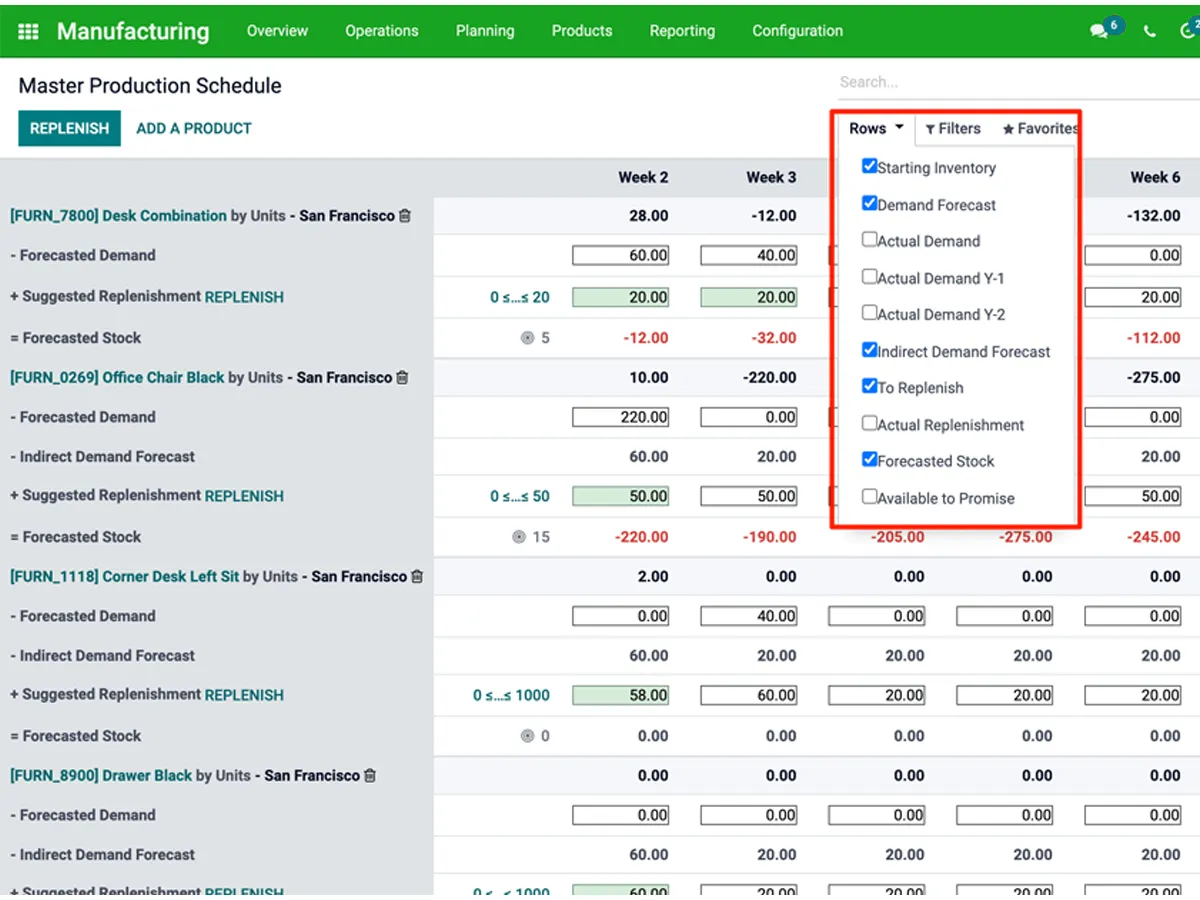Click the Week 3 column header
The width and height of the screenshot is (1200, 900).
pos(771,177)
